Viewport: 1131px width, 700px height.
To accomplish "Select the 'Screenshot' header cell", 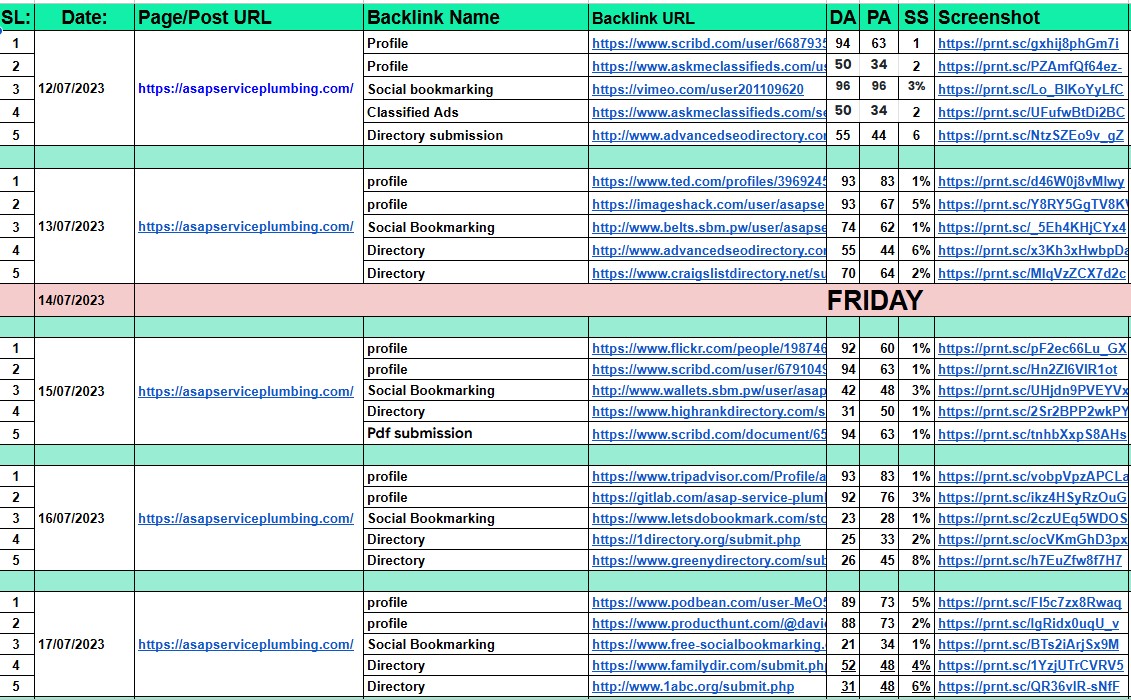I will click(1033, 17).
